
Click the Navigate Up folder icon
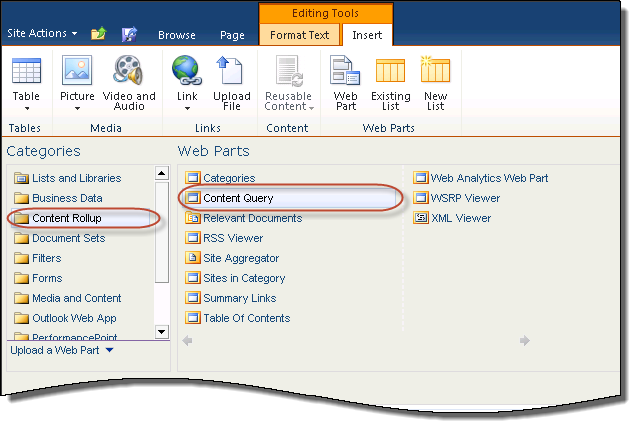click(x=99, y=34)
